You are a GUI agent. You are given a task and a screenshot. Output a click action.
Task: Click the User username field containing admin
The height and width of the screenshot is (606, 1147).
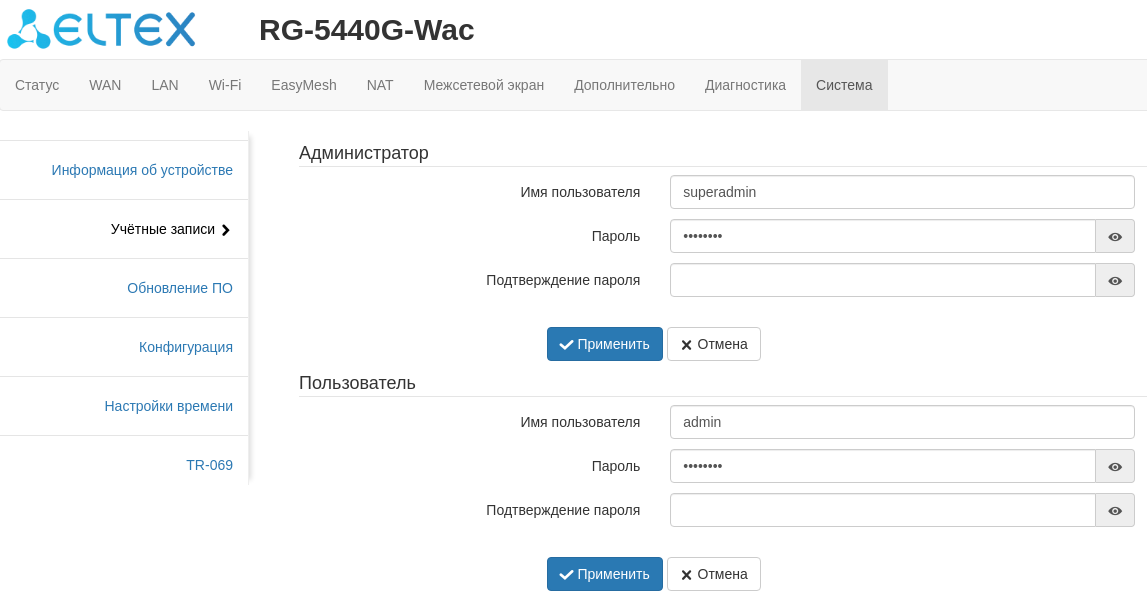tap(902, 422)
